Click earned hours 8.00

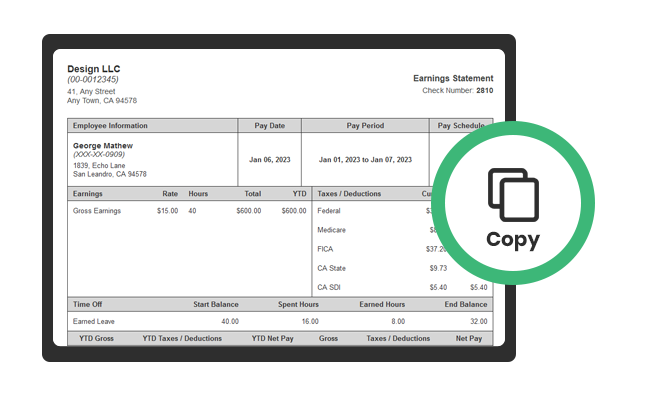(x=398, y=322)
